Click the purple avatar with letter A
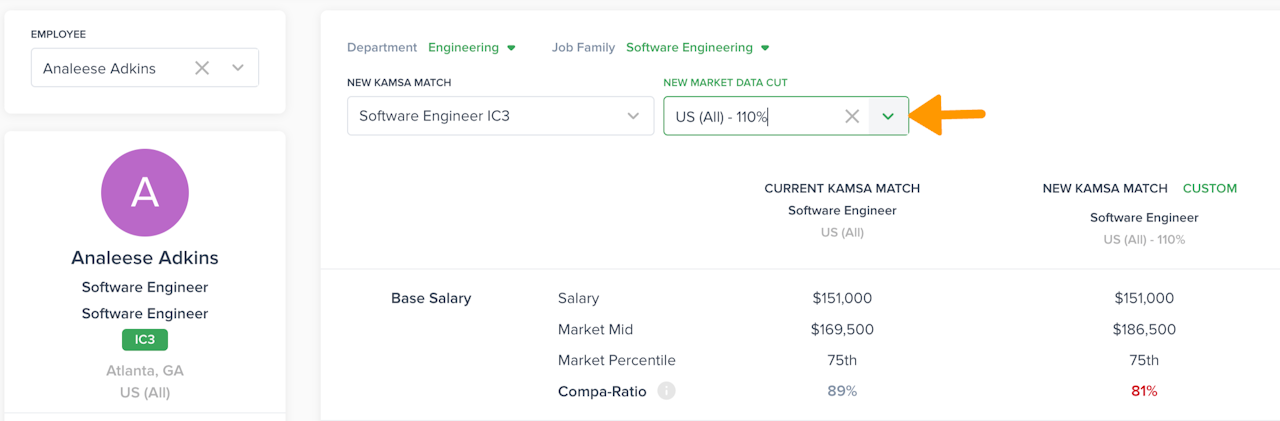This screenshot has width=1280, height=421. coord(145,193)
